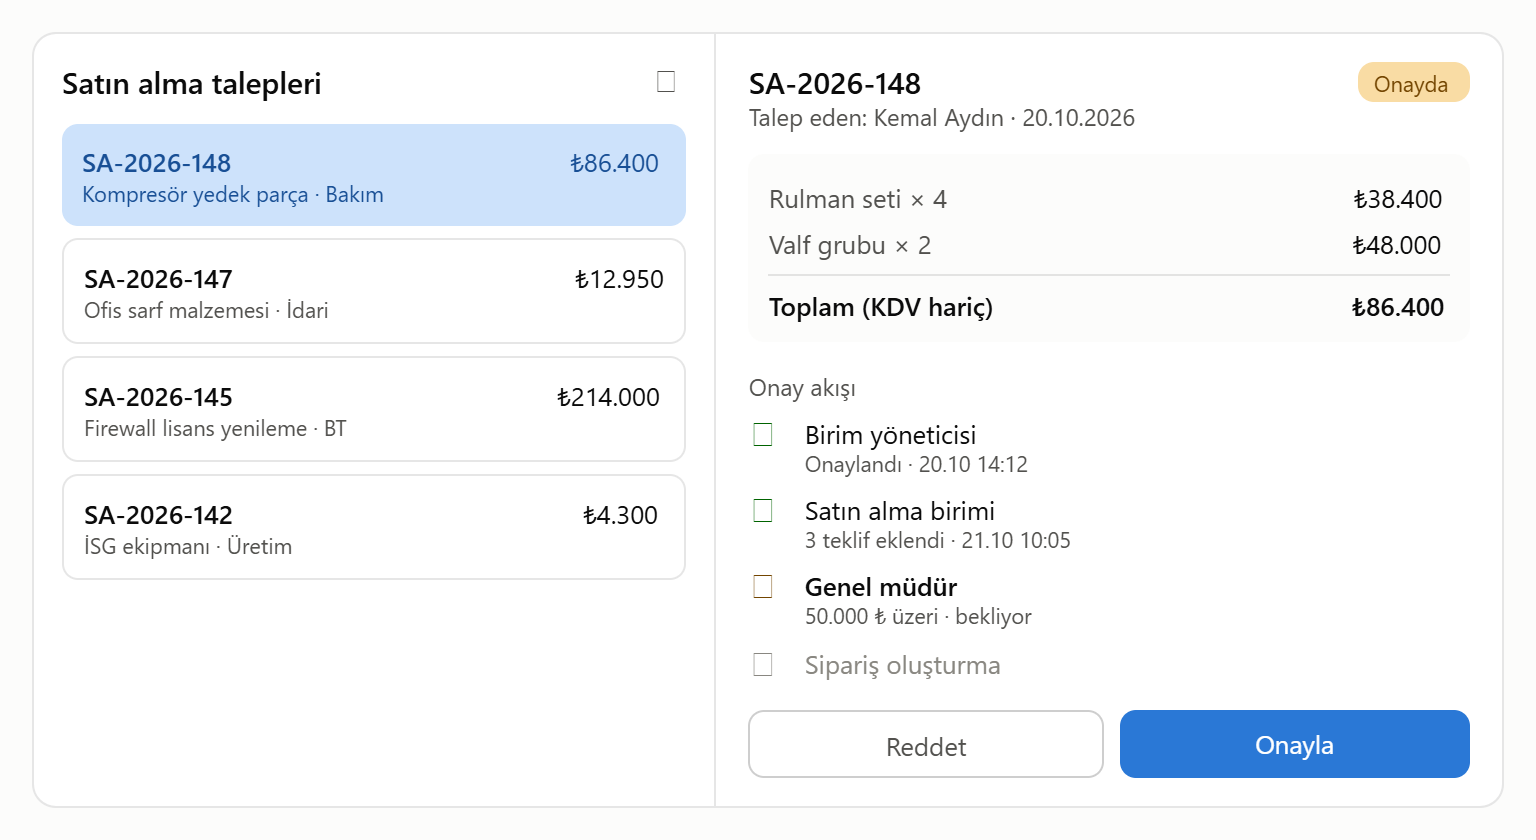Click the step box next to Birim yöneticisi

(763, 434)
